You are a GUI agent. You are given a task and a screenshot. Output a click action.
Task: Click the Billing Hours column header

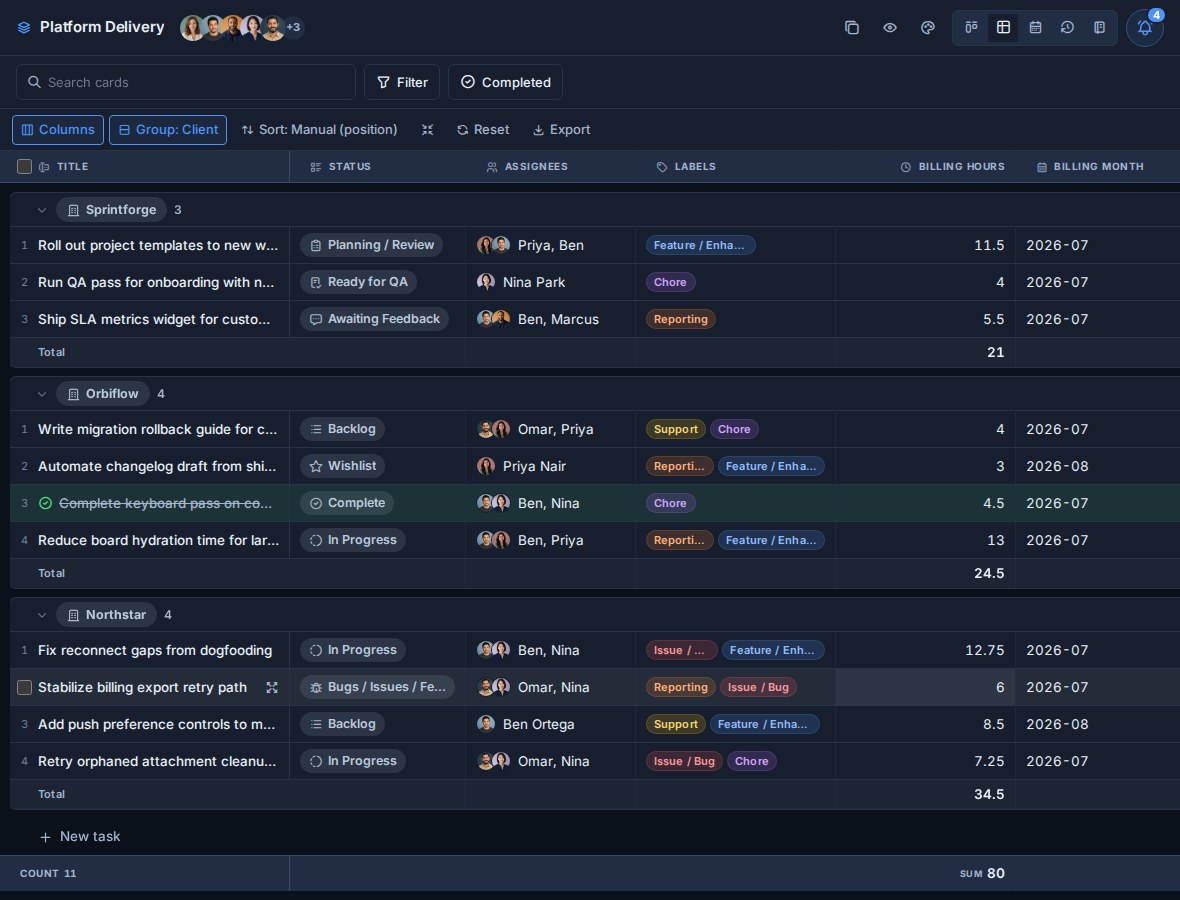pos(953,166)
